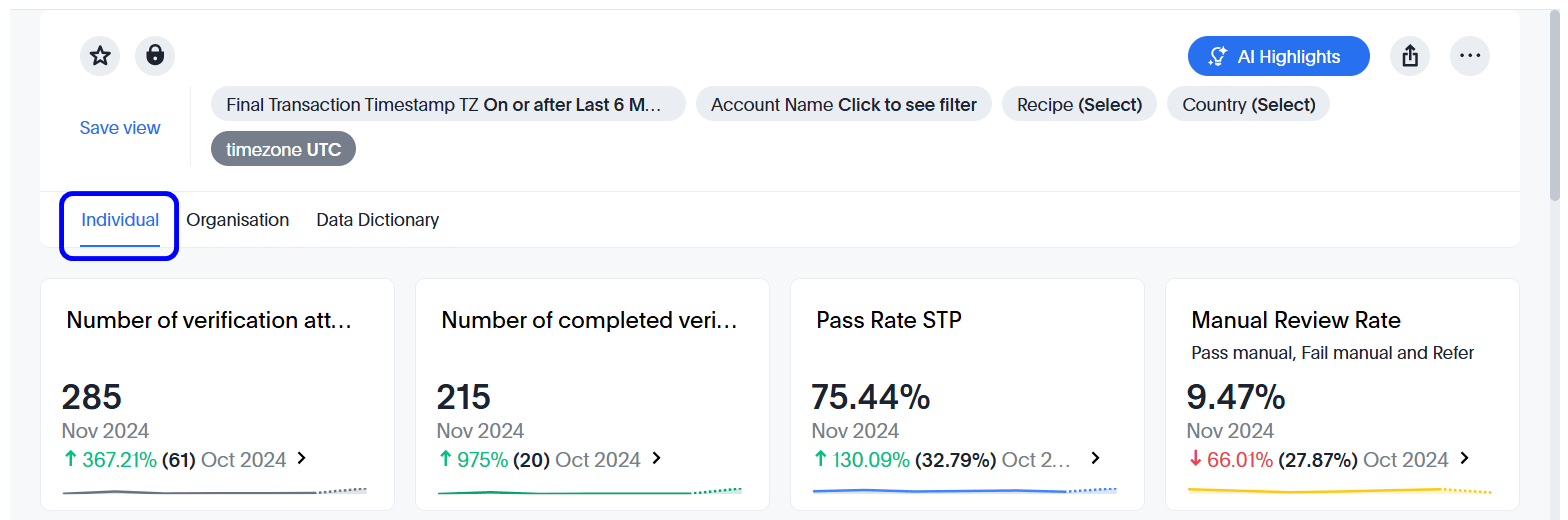The image size is (1568, 520).
Task: Open the Country filter selector
Action: pos(1248,105)
